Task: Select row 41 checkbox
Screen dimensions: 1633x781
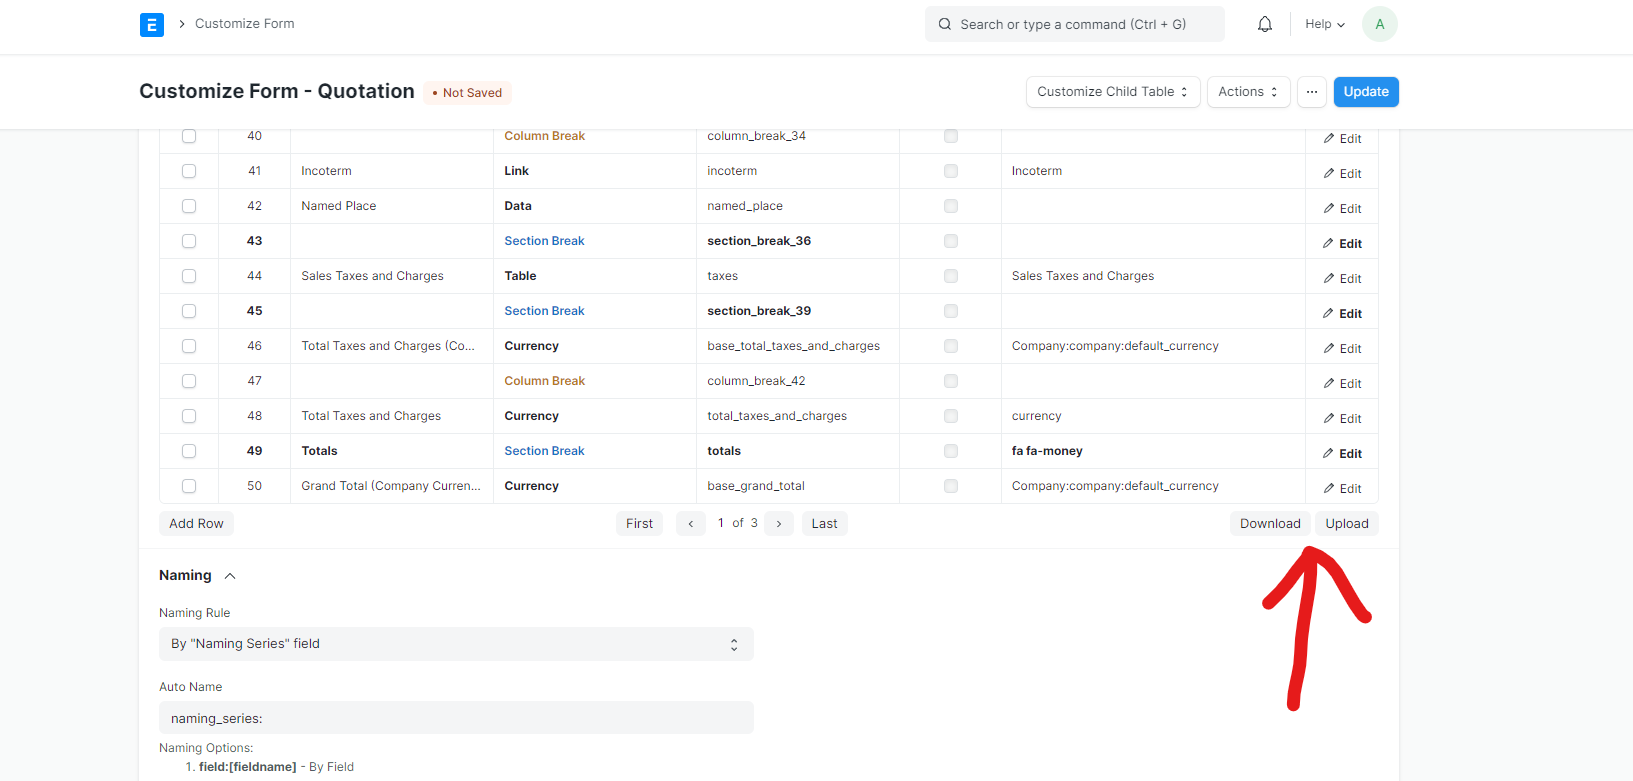Action: click(189, 171)
